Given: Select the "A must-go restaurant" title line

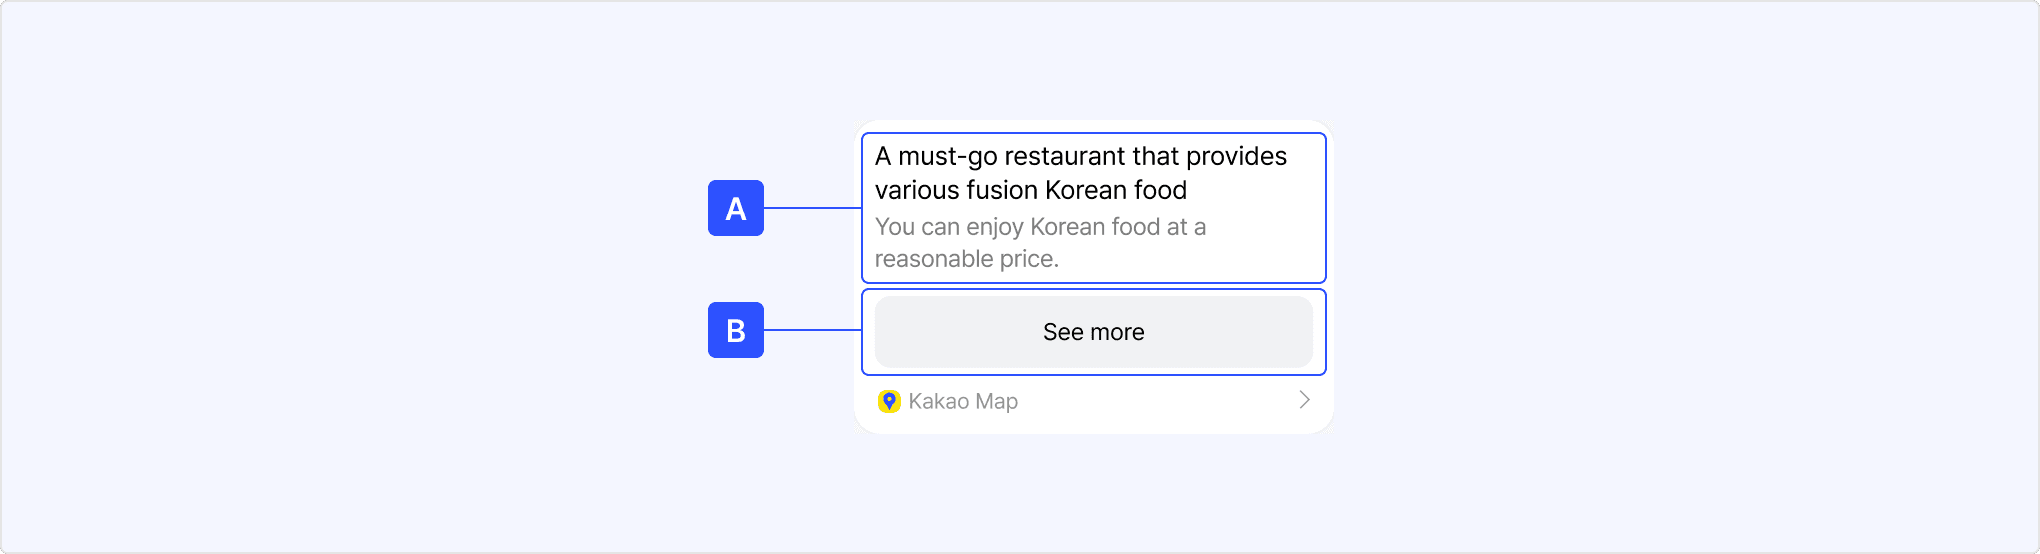Looking at the screenshot, I should 1080,157.
